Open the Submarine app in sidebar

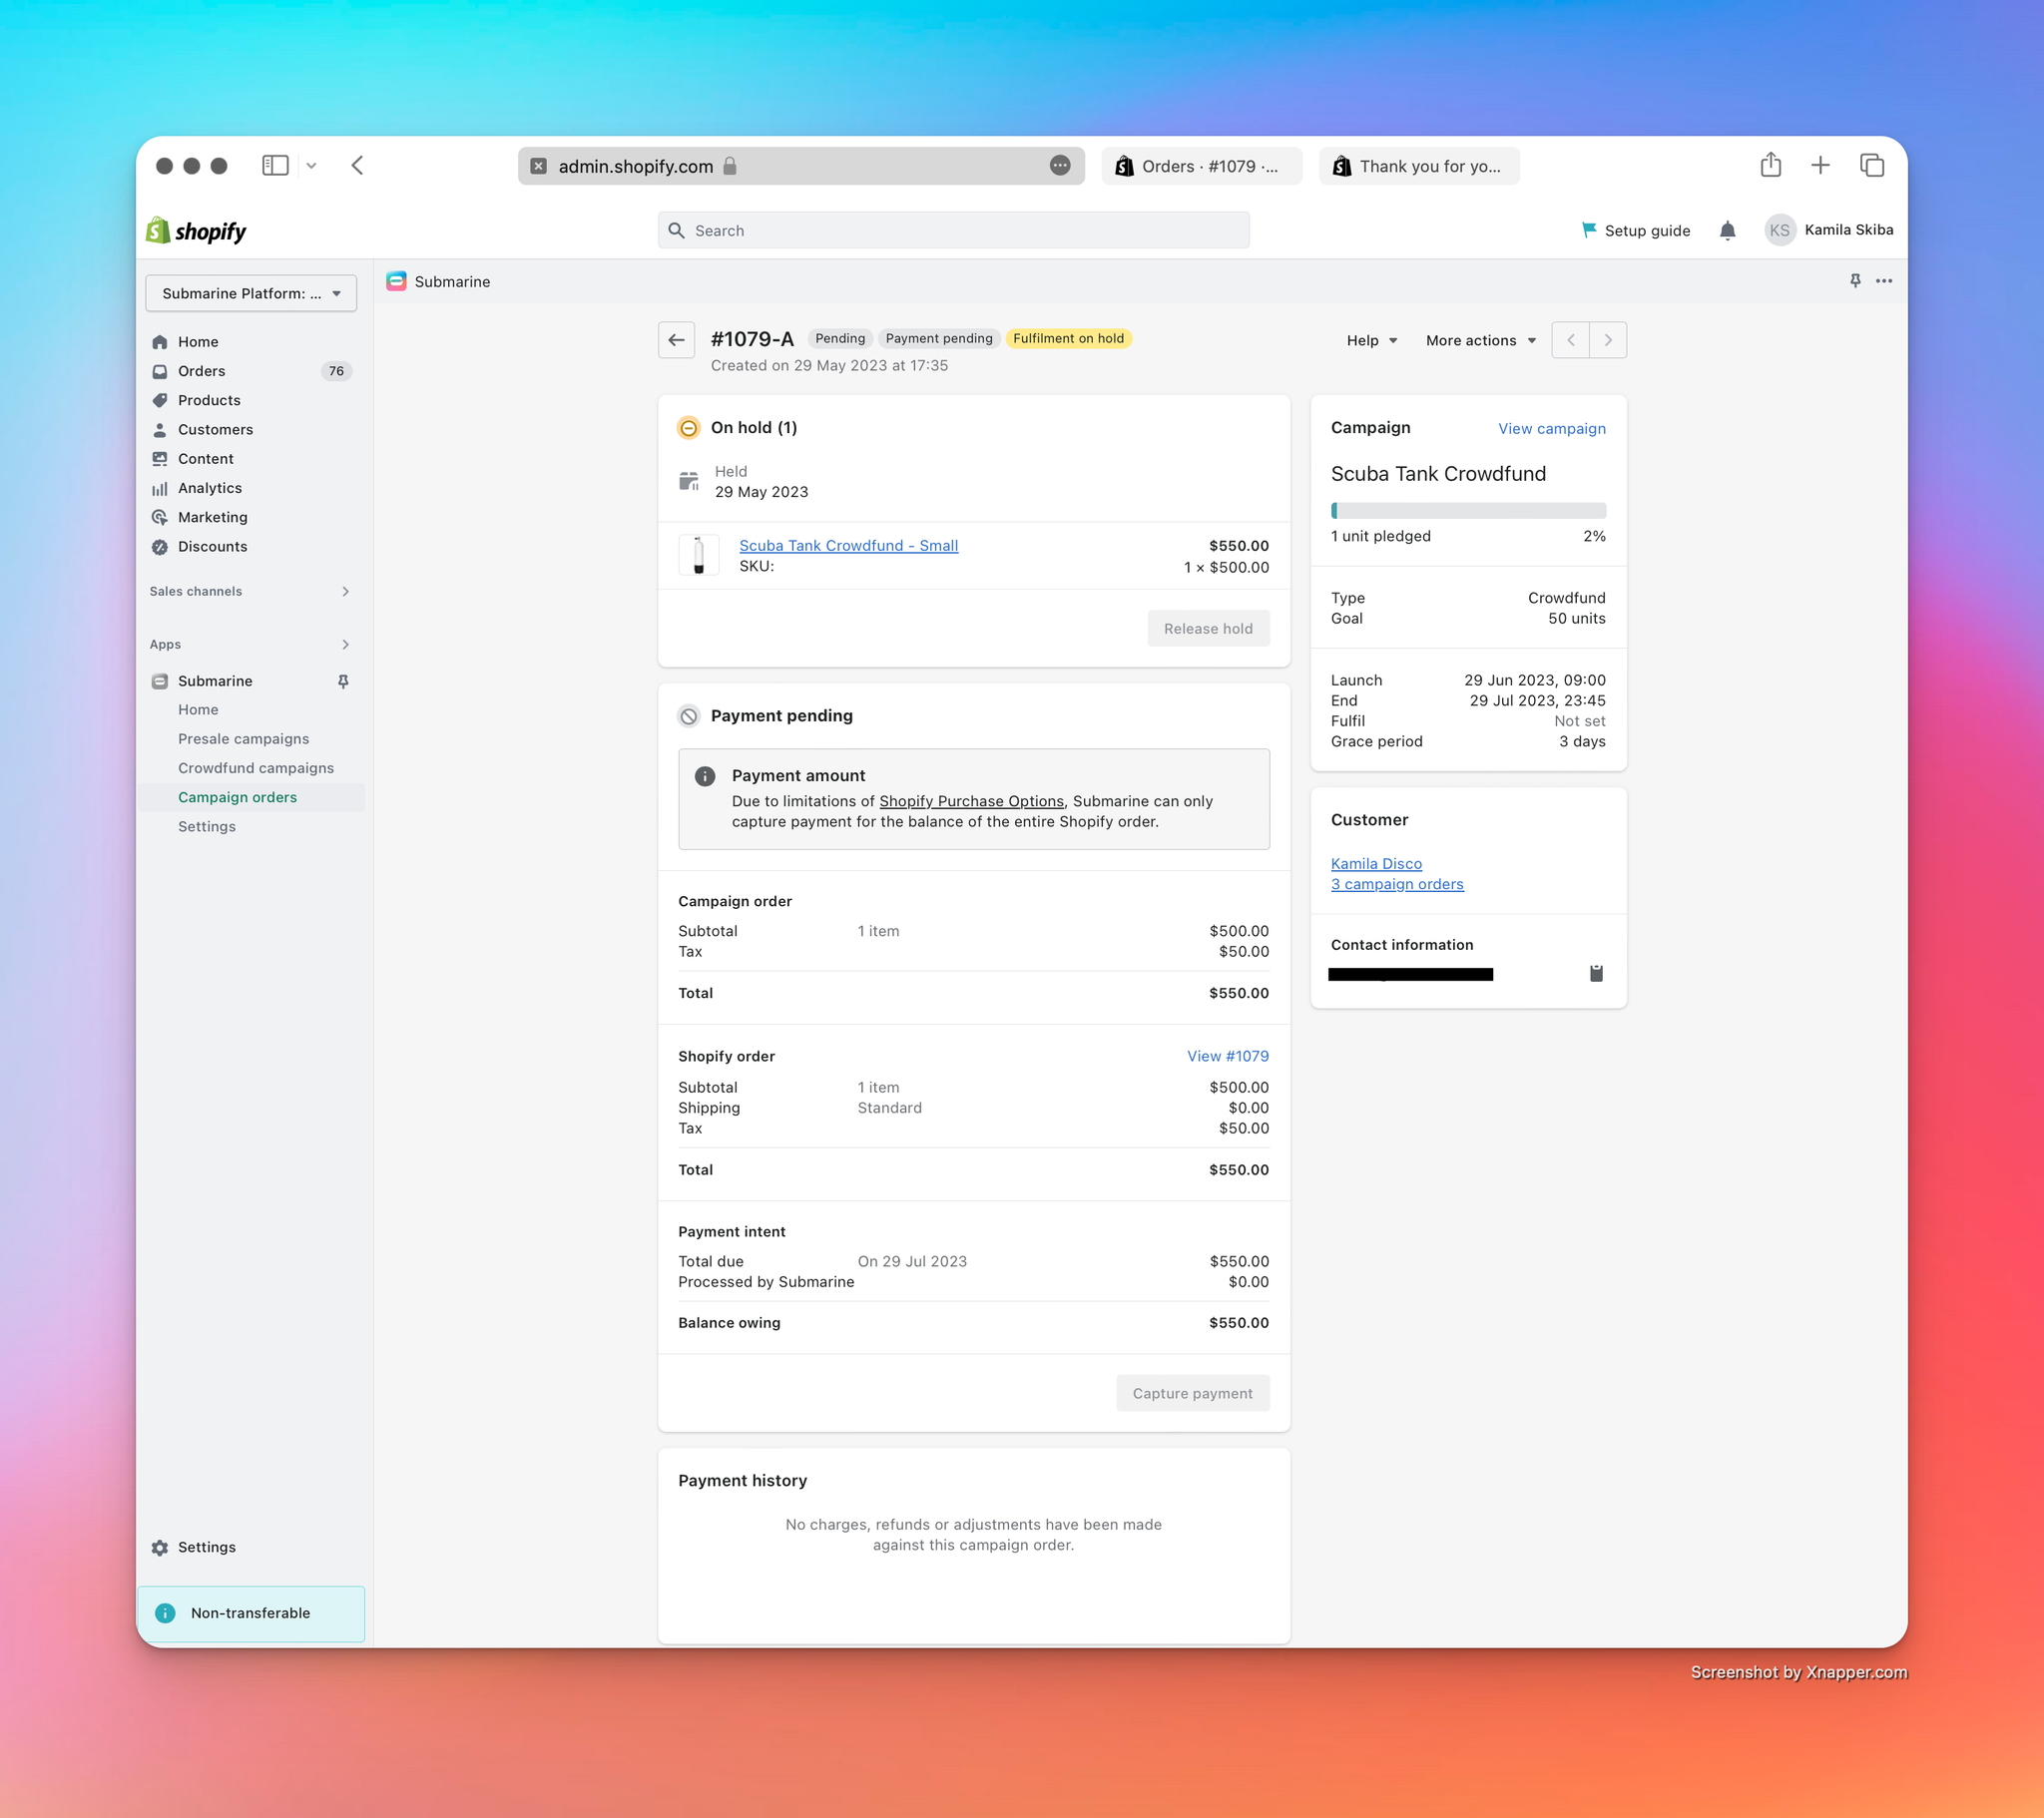(215, 681)
